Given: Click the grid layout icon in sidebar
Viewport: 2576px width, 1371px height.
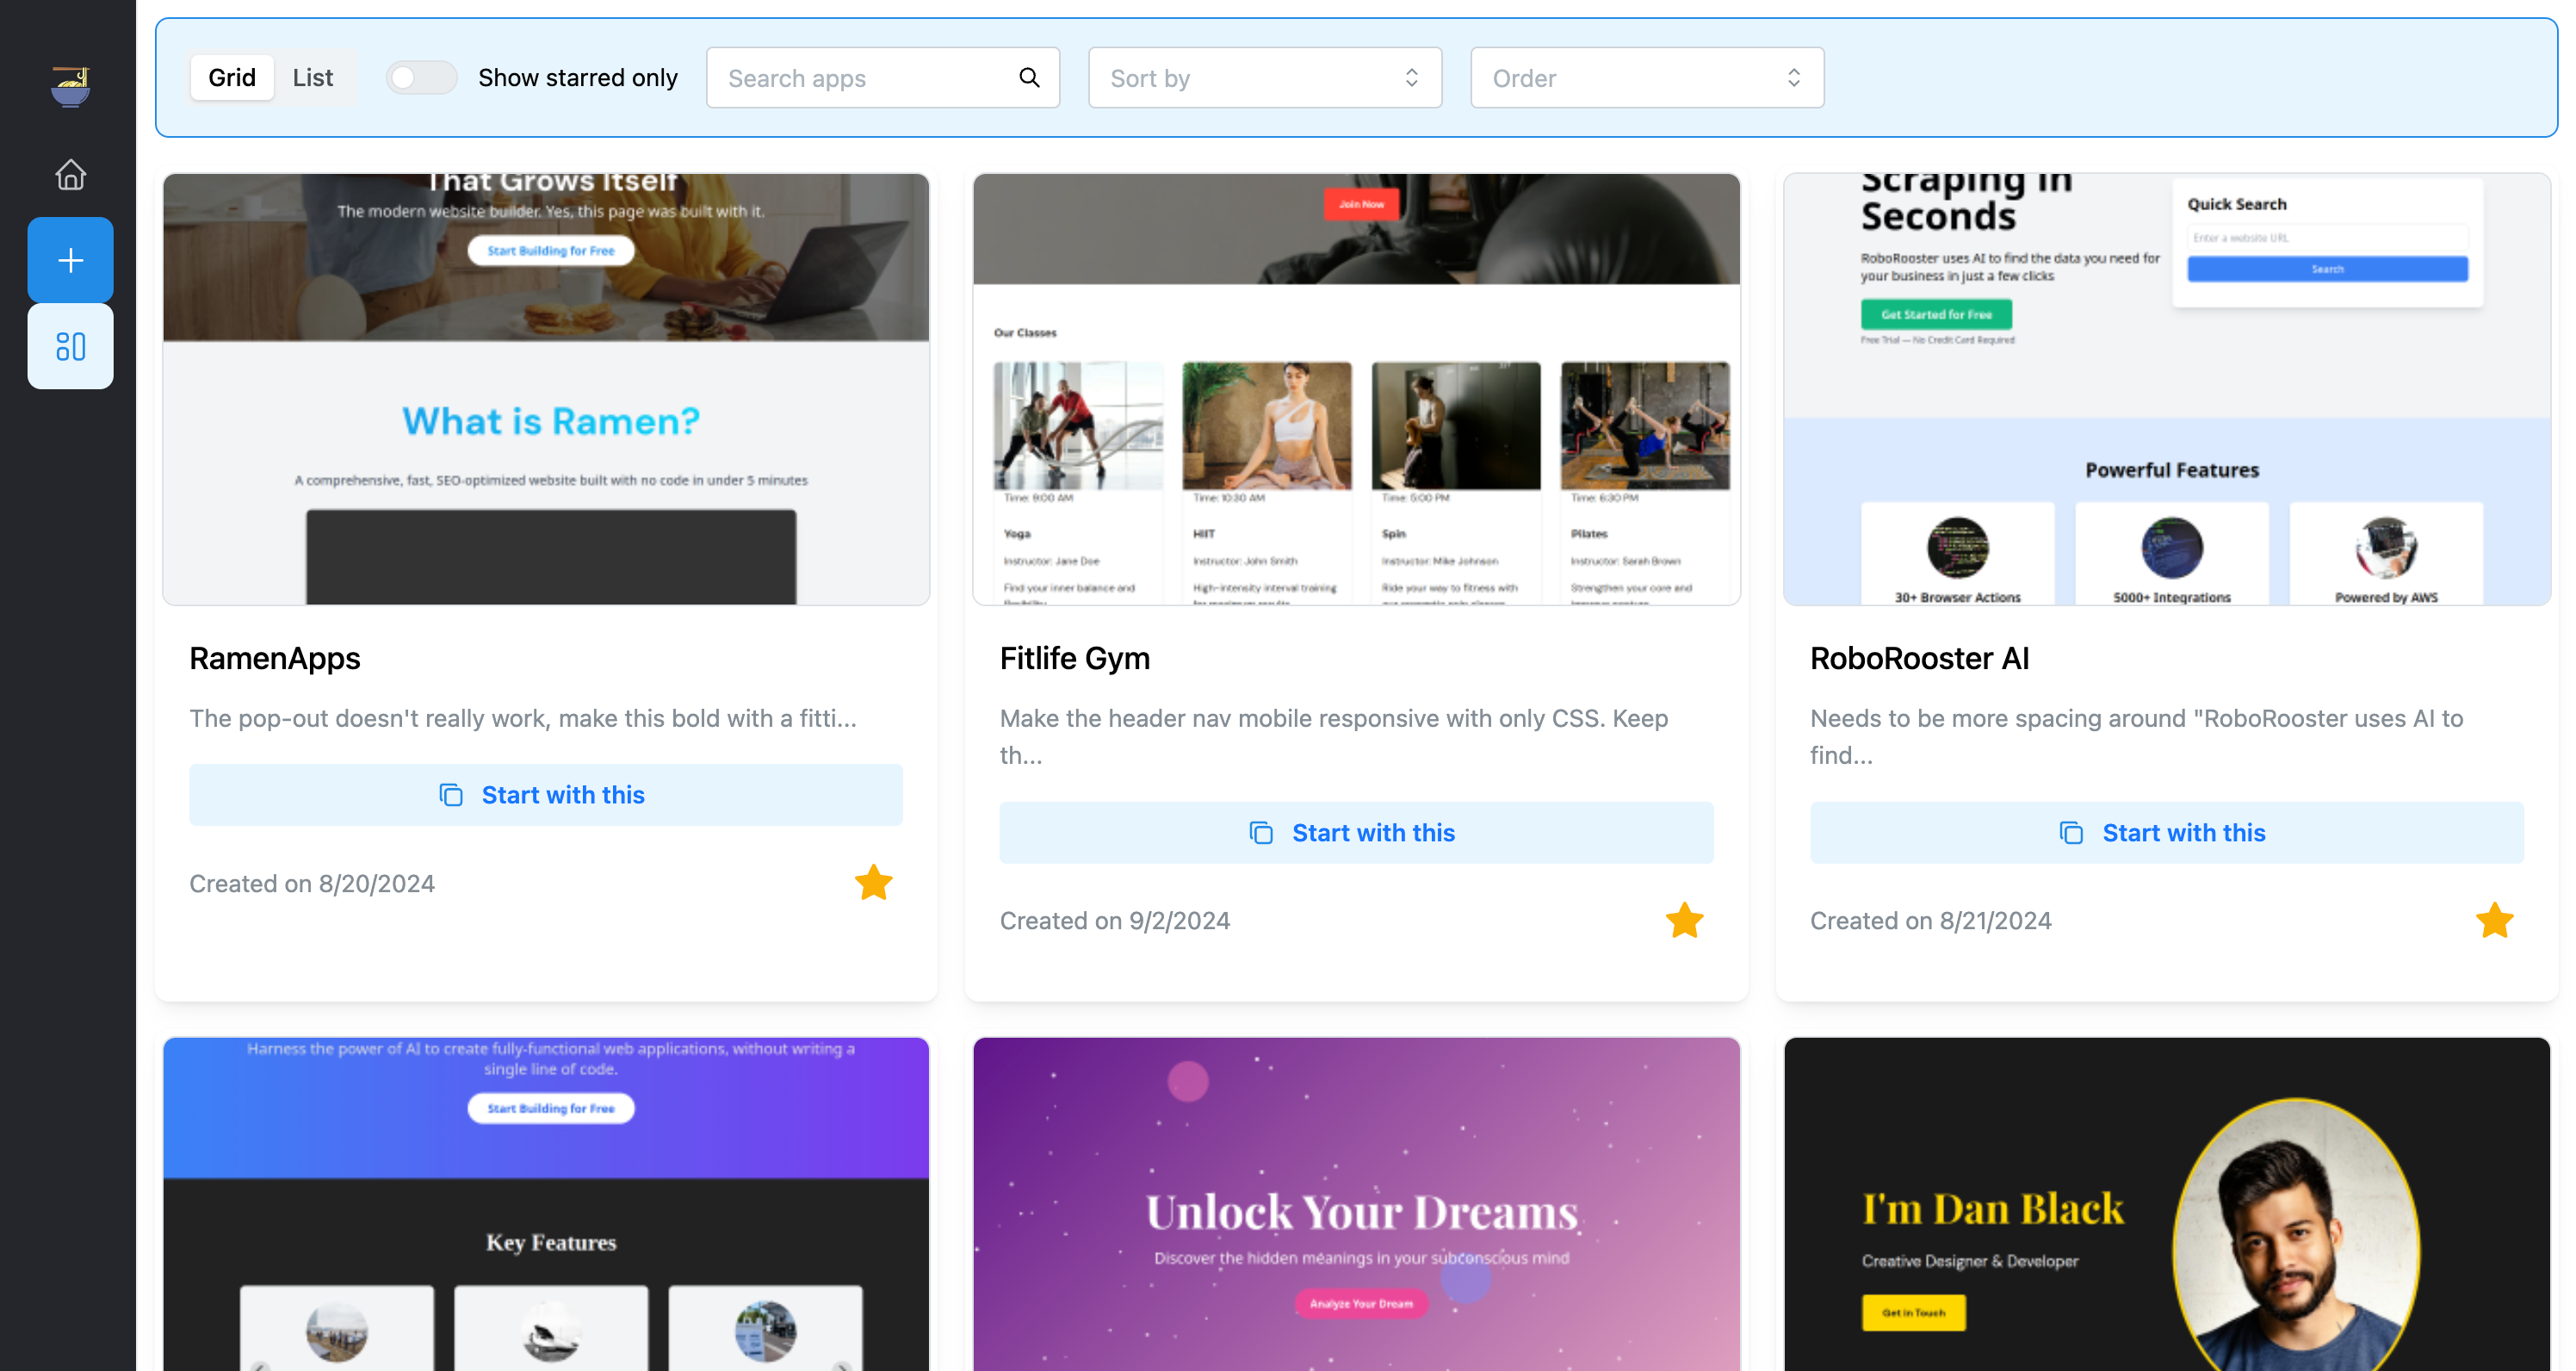Looking at the screenshot, I should [70, 345].
